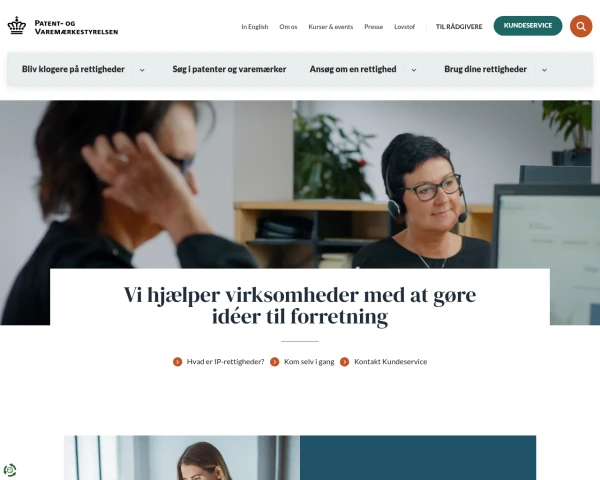Visit the Lovstof link
600x480 pixels.
tap(404, 27)
